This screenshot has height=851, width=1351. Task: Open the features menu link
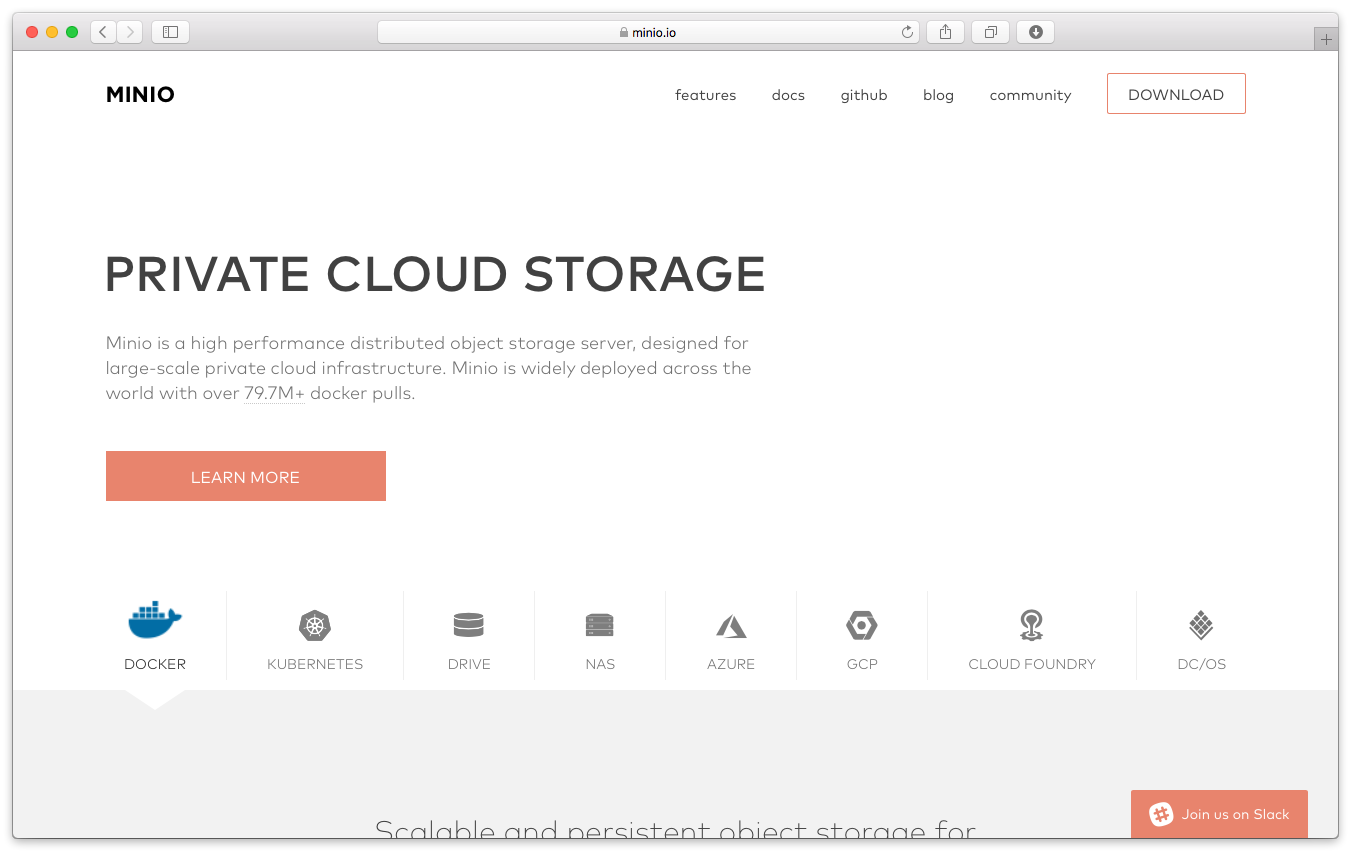[x=705, y=95]
